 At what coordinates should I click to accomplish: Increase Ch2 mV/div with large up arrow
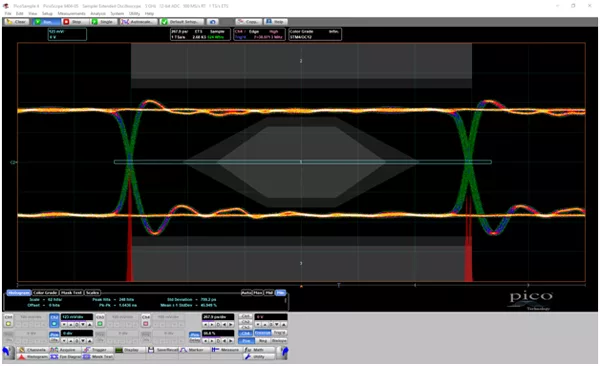90,324
